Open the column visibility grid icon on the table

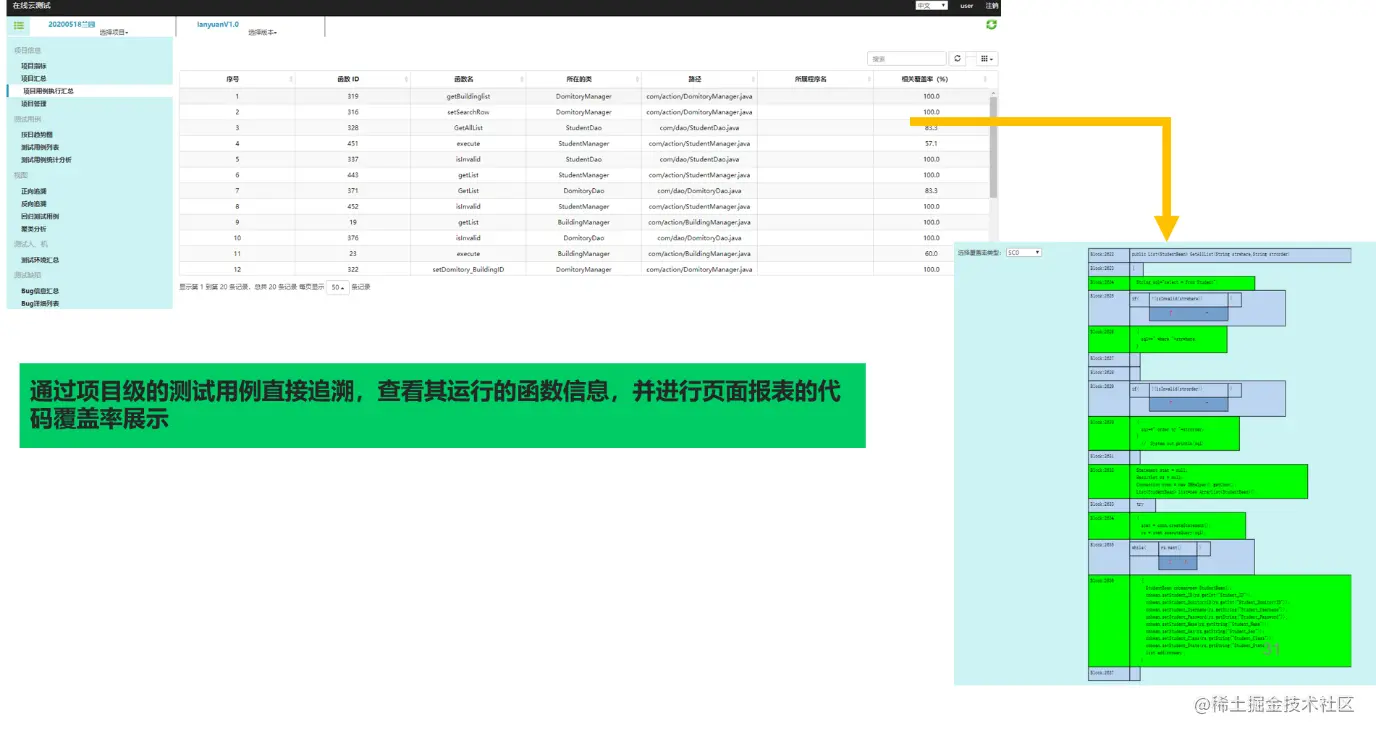(985, 58)
